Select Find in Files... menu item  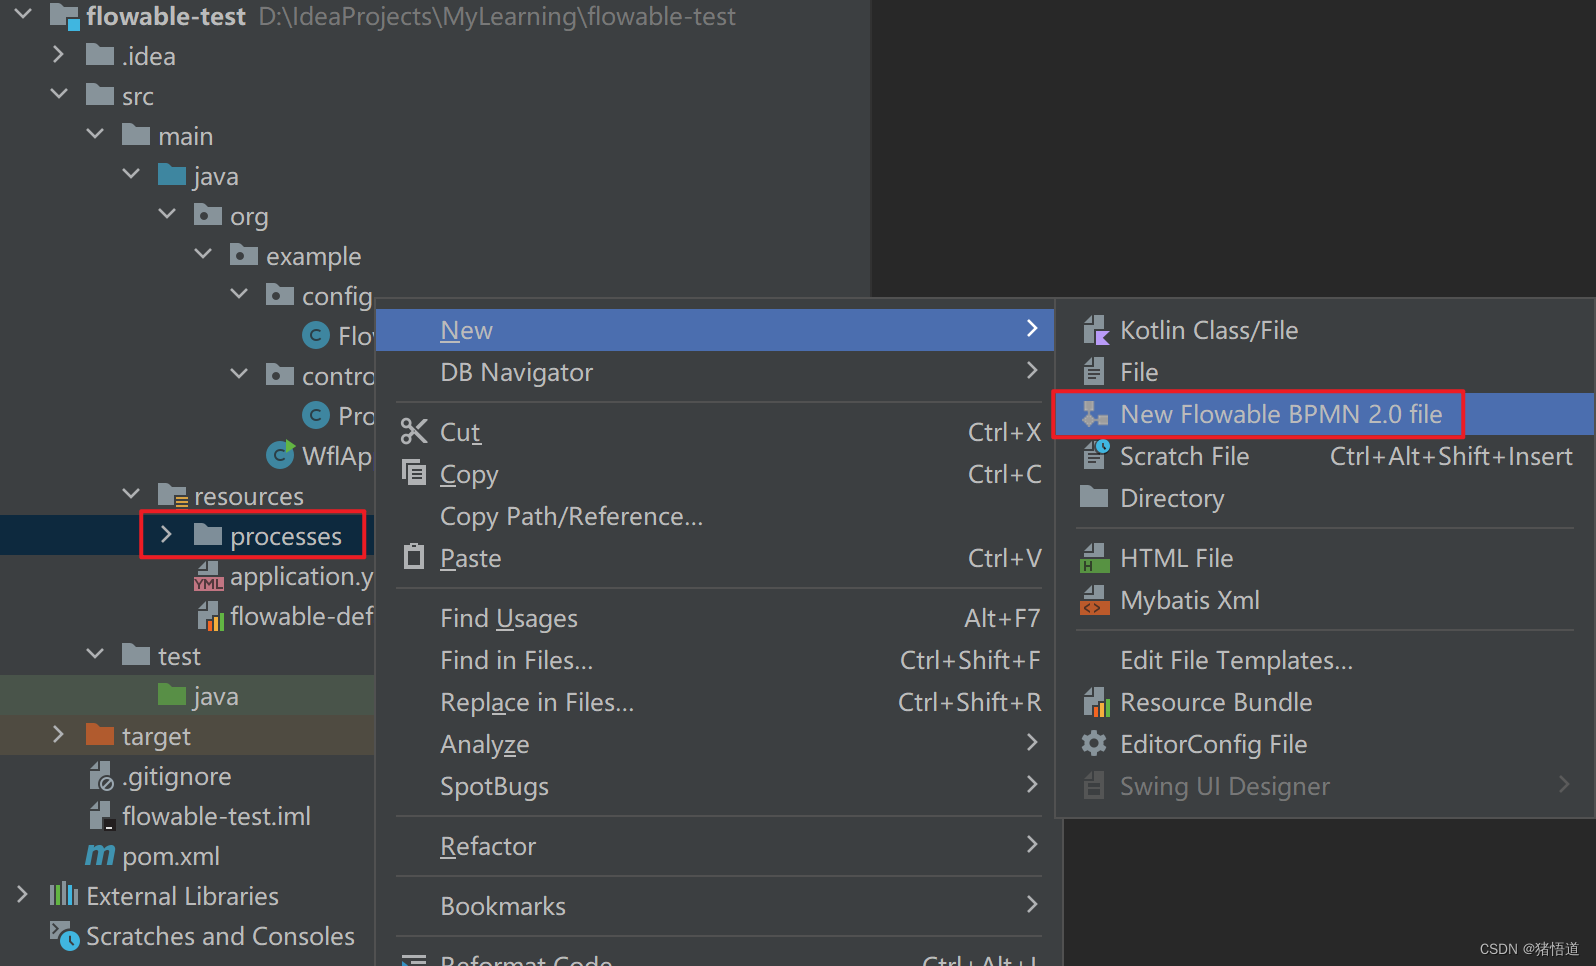click(x=715, y=660)
